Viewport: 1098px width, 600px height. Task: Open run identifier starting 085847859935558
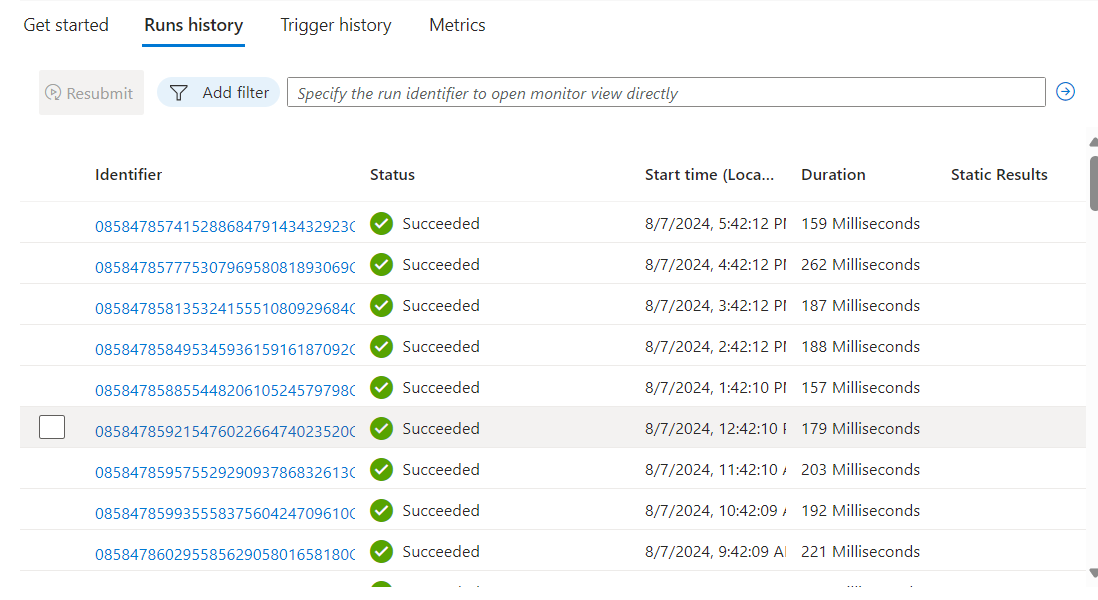click(225, 512)
